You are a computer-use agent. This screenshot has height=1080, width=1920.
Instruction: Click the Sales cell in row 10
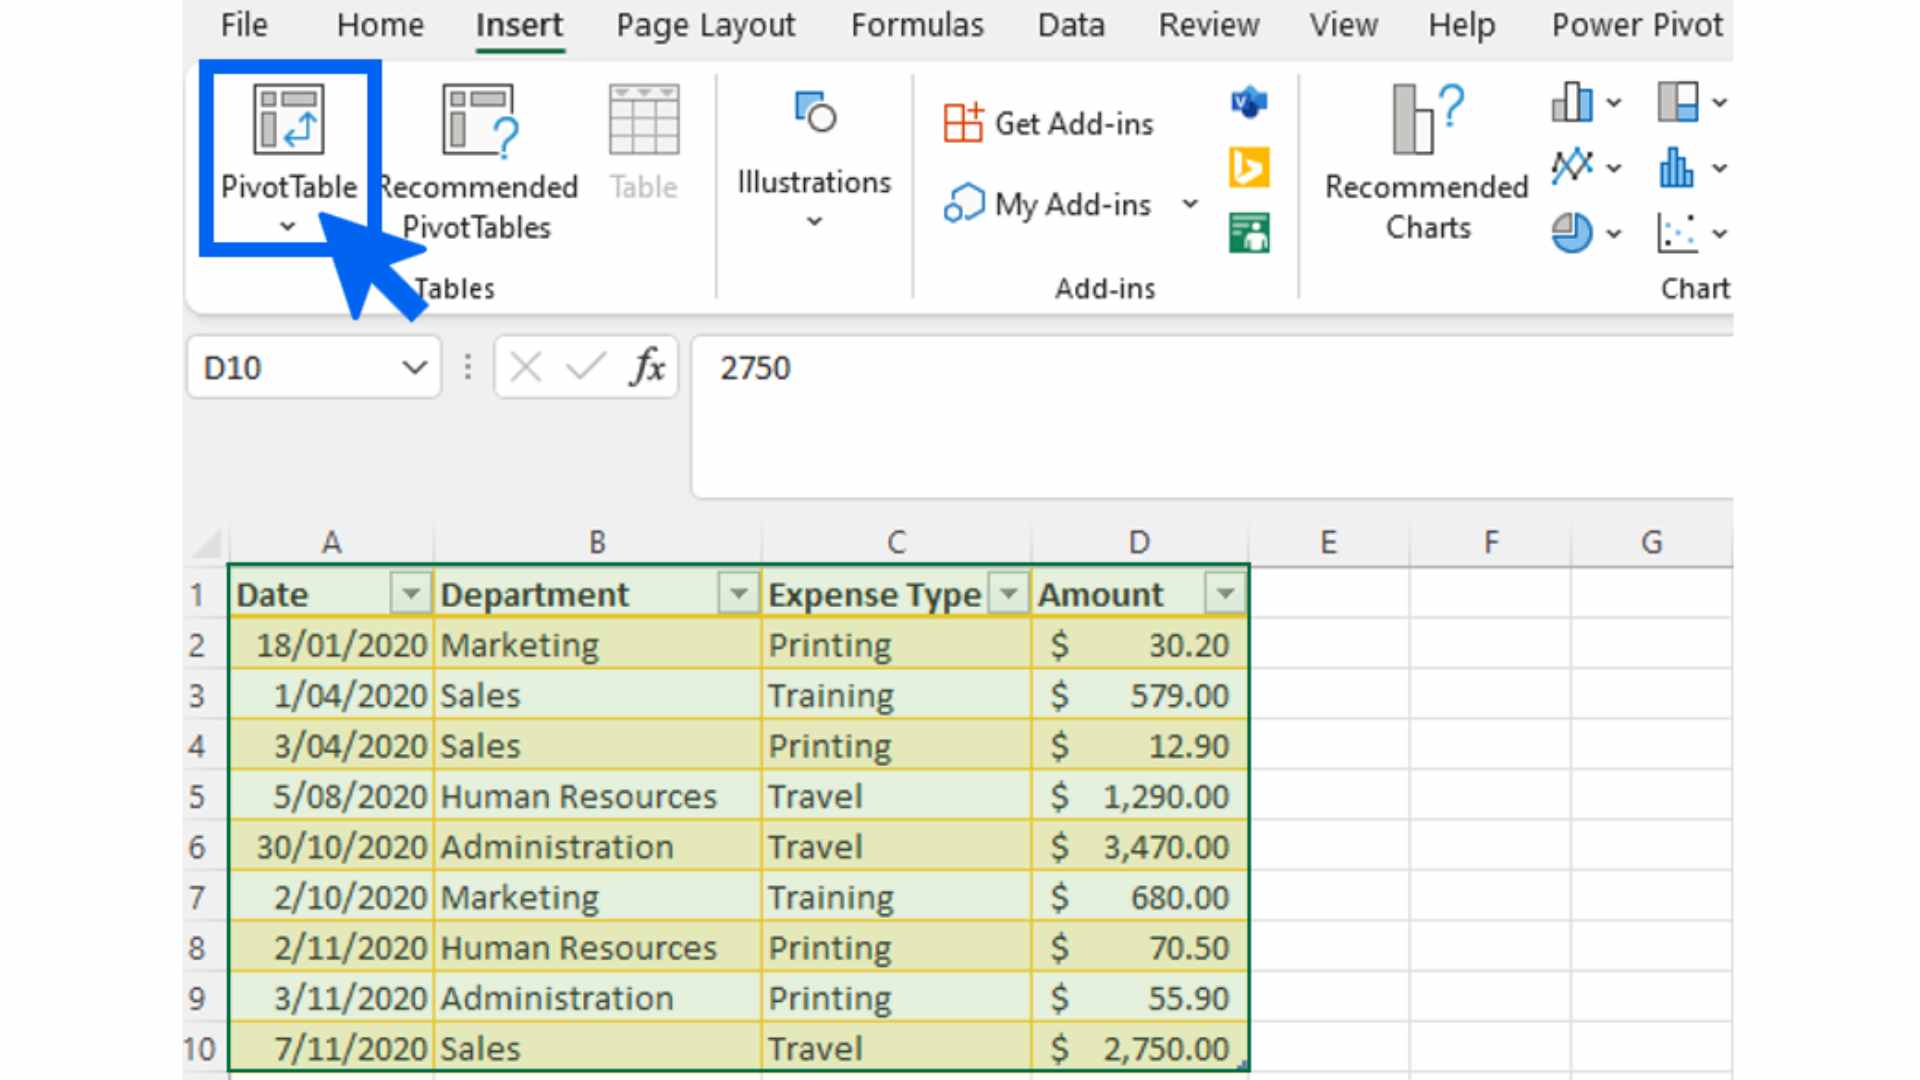point(597,1048)
